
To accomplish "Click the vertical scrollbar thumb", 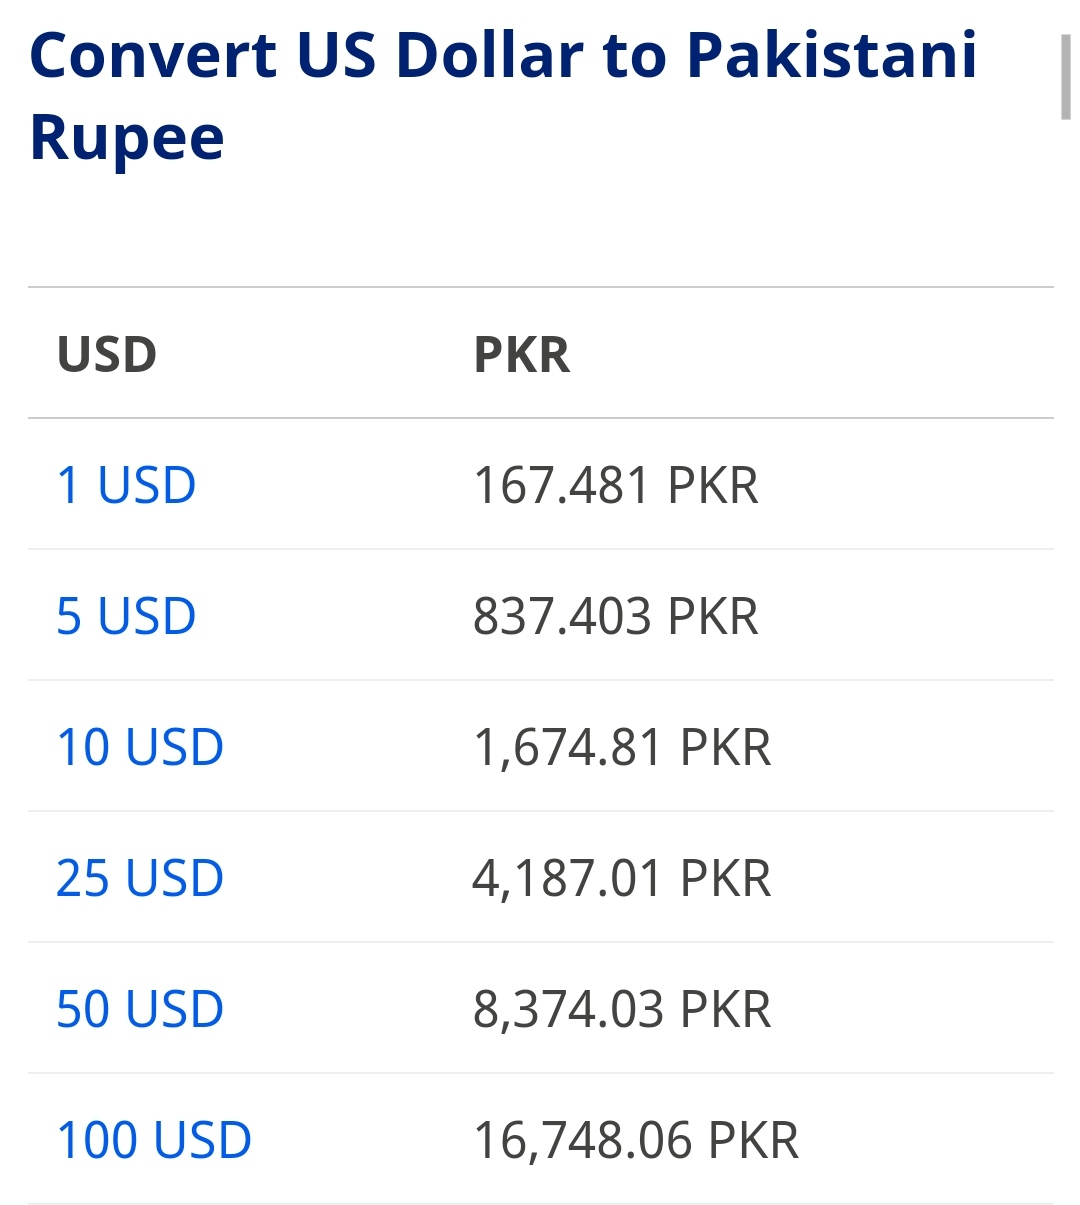I will click(1066, 77).
